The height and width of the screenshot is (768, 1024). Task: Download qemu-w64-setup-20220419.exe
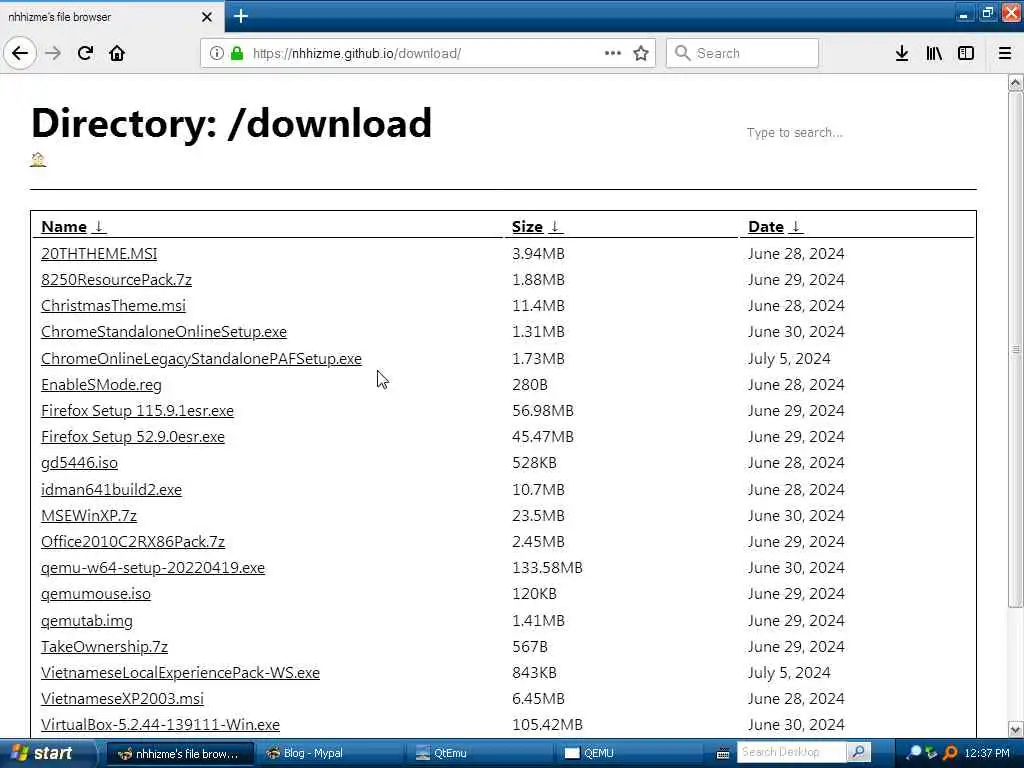pos(153,568)
